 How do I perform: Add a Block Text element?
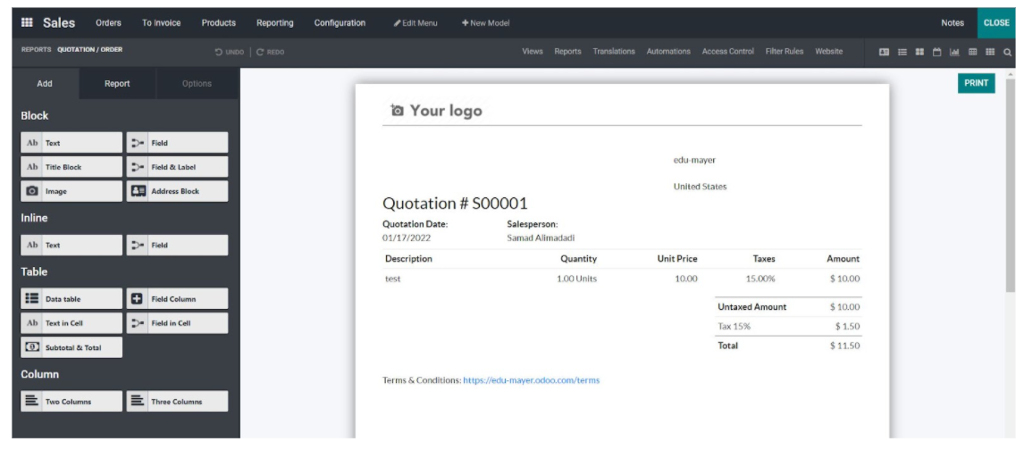coord(71,142)
